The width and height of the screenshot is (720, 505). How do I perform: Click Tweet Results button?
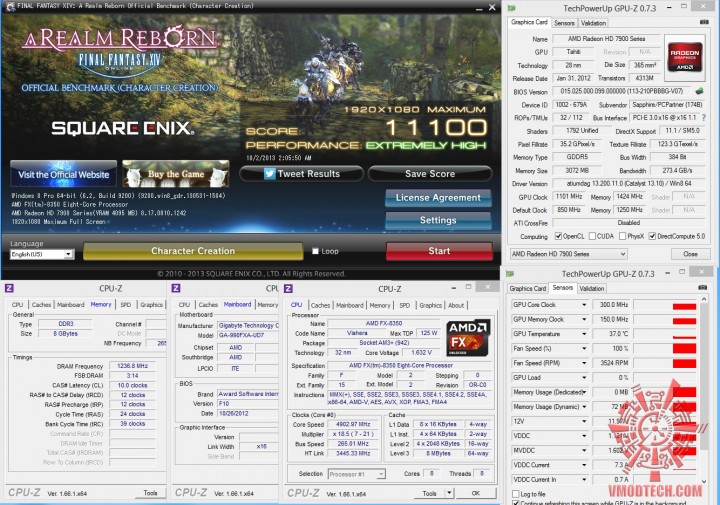click(302, 174)
